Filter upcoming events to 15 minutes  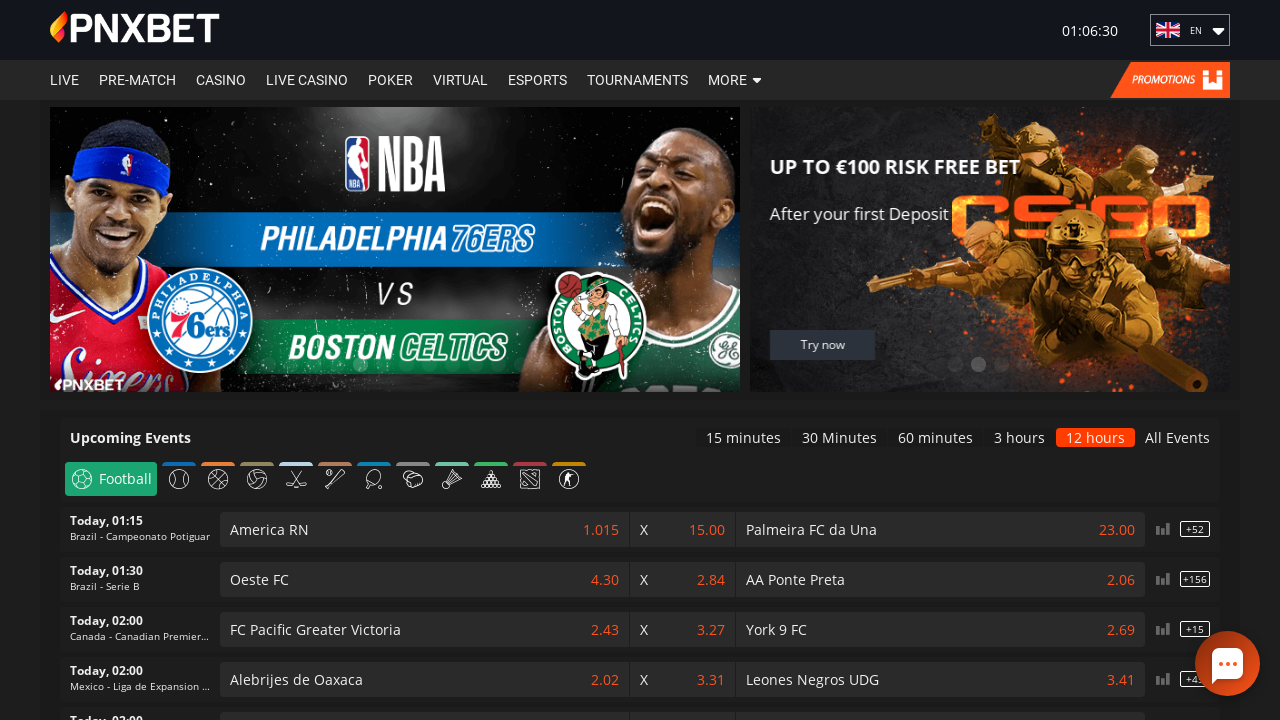coord(743,438)
